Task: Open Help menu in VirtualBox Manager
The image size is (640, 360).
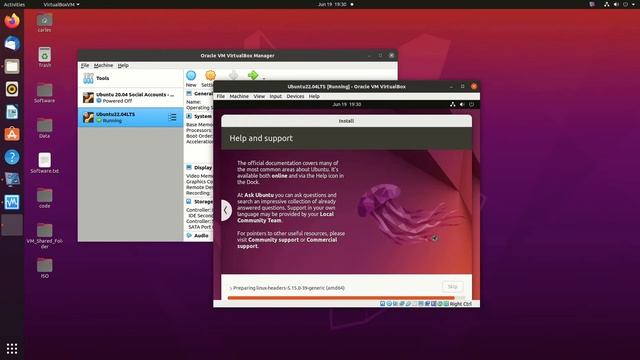Action: click(123, 65)
